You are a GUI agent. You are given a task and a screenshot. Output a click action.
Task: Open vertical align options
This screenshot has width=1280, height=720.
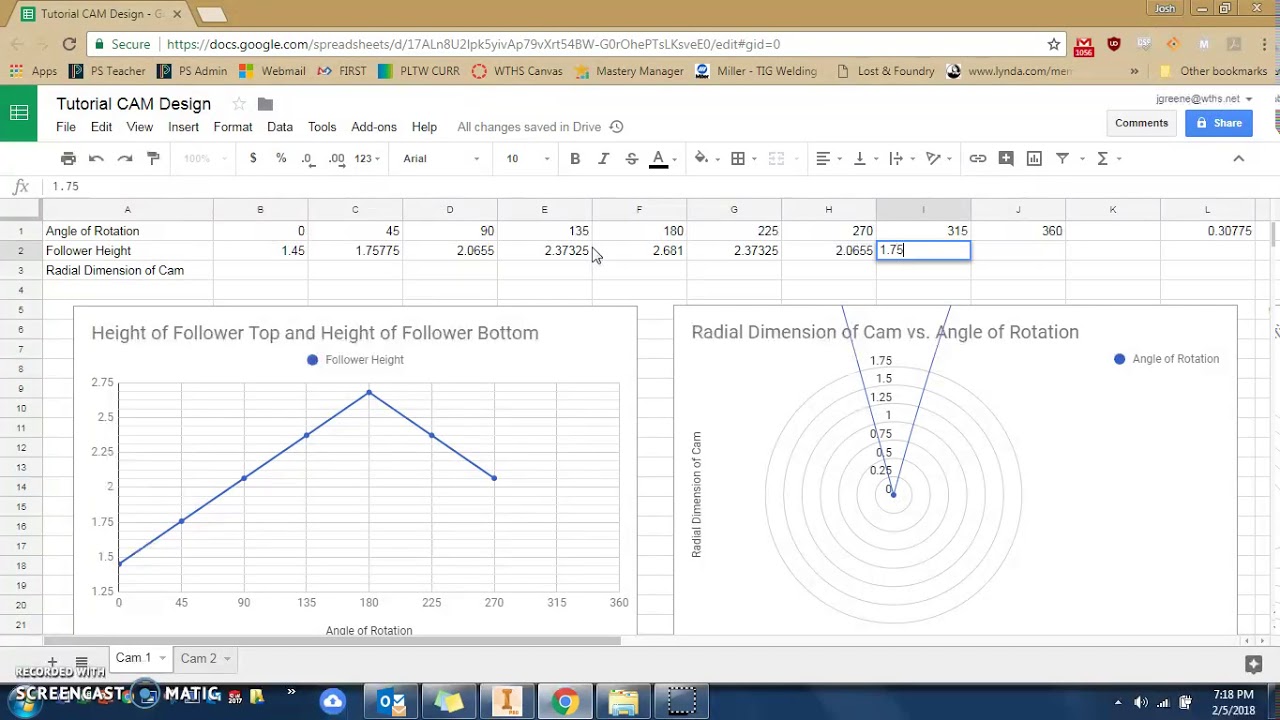tap(860, 158)
